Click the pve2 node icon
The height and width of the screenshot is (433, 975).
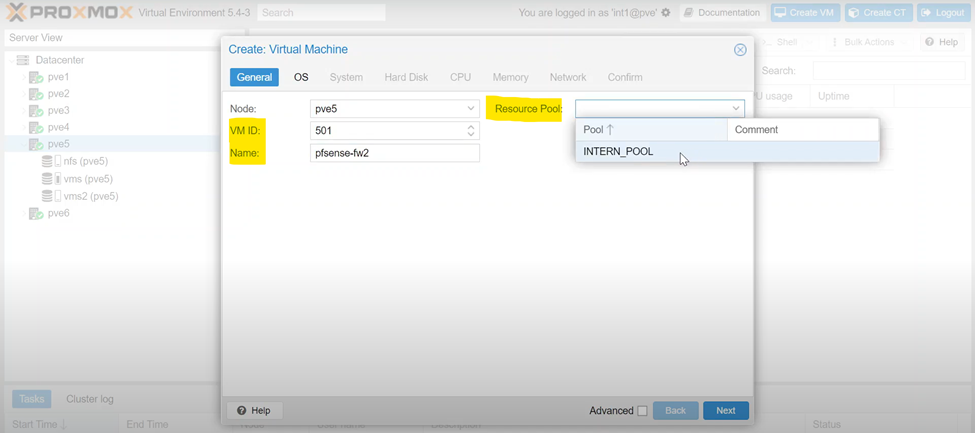[36, 94]
